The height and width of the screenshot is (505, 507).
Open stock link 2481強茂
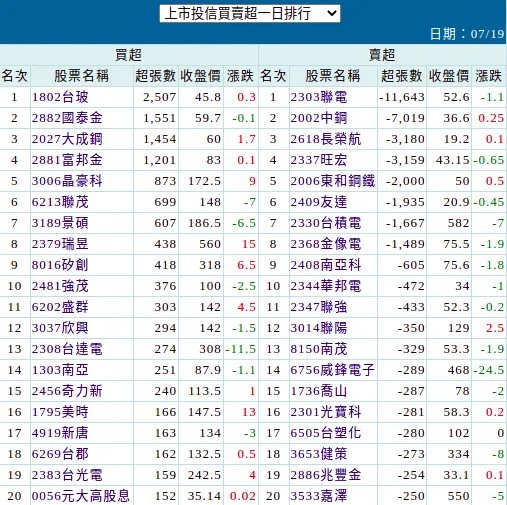60,286
